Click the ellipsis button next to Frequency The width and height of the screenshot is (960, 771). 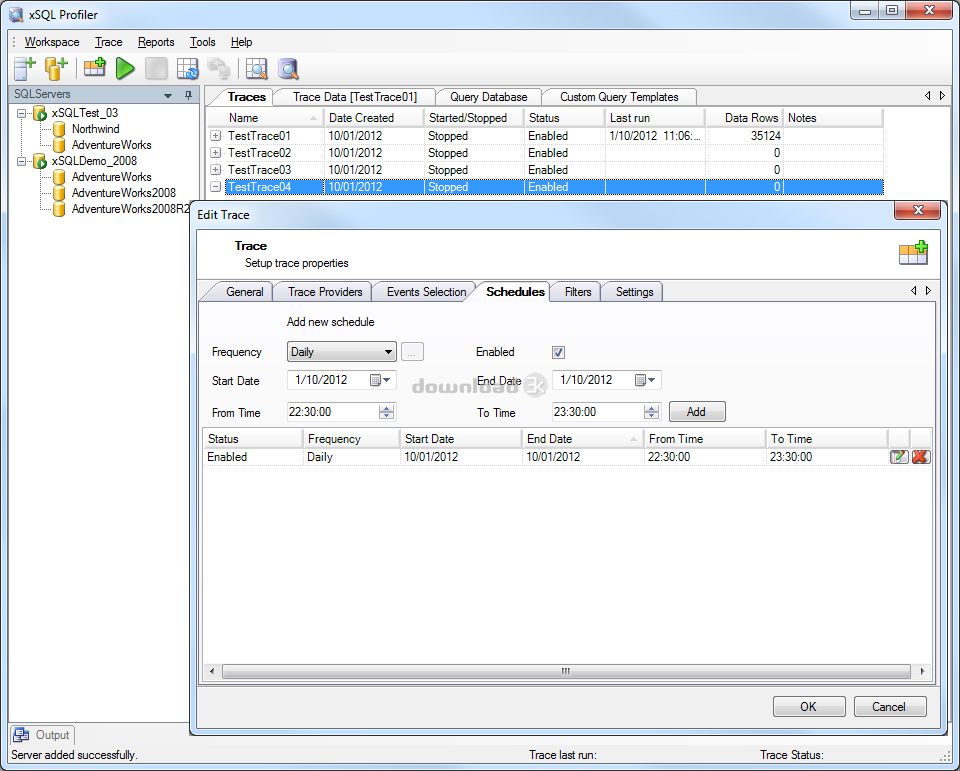tap(412, 352)
